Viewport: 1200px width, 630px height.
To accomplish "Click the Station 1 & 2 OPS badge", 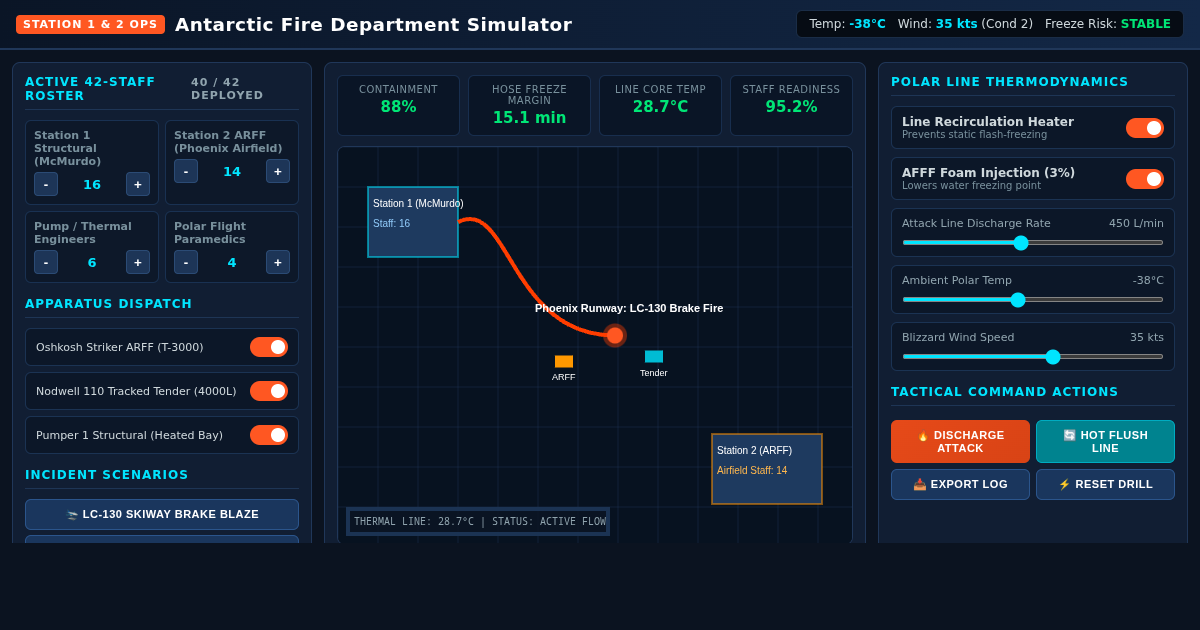I will 90,24.
